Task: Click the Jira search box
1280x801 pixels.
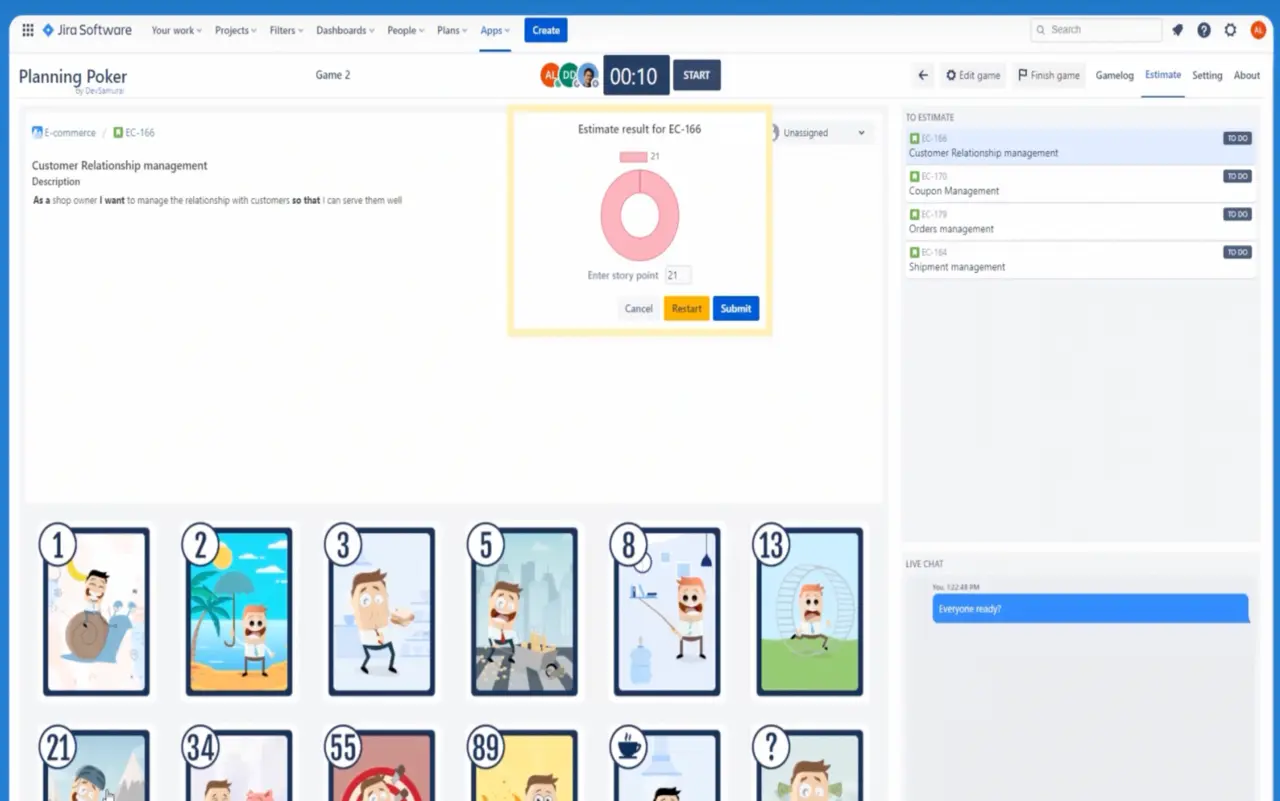Action: tap(1096, 30)
